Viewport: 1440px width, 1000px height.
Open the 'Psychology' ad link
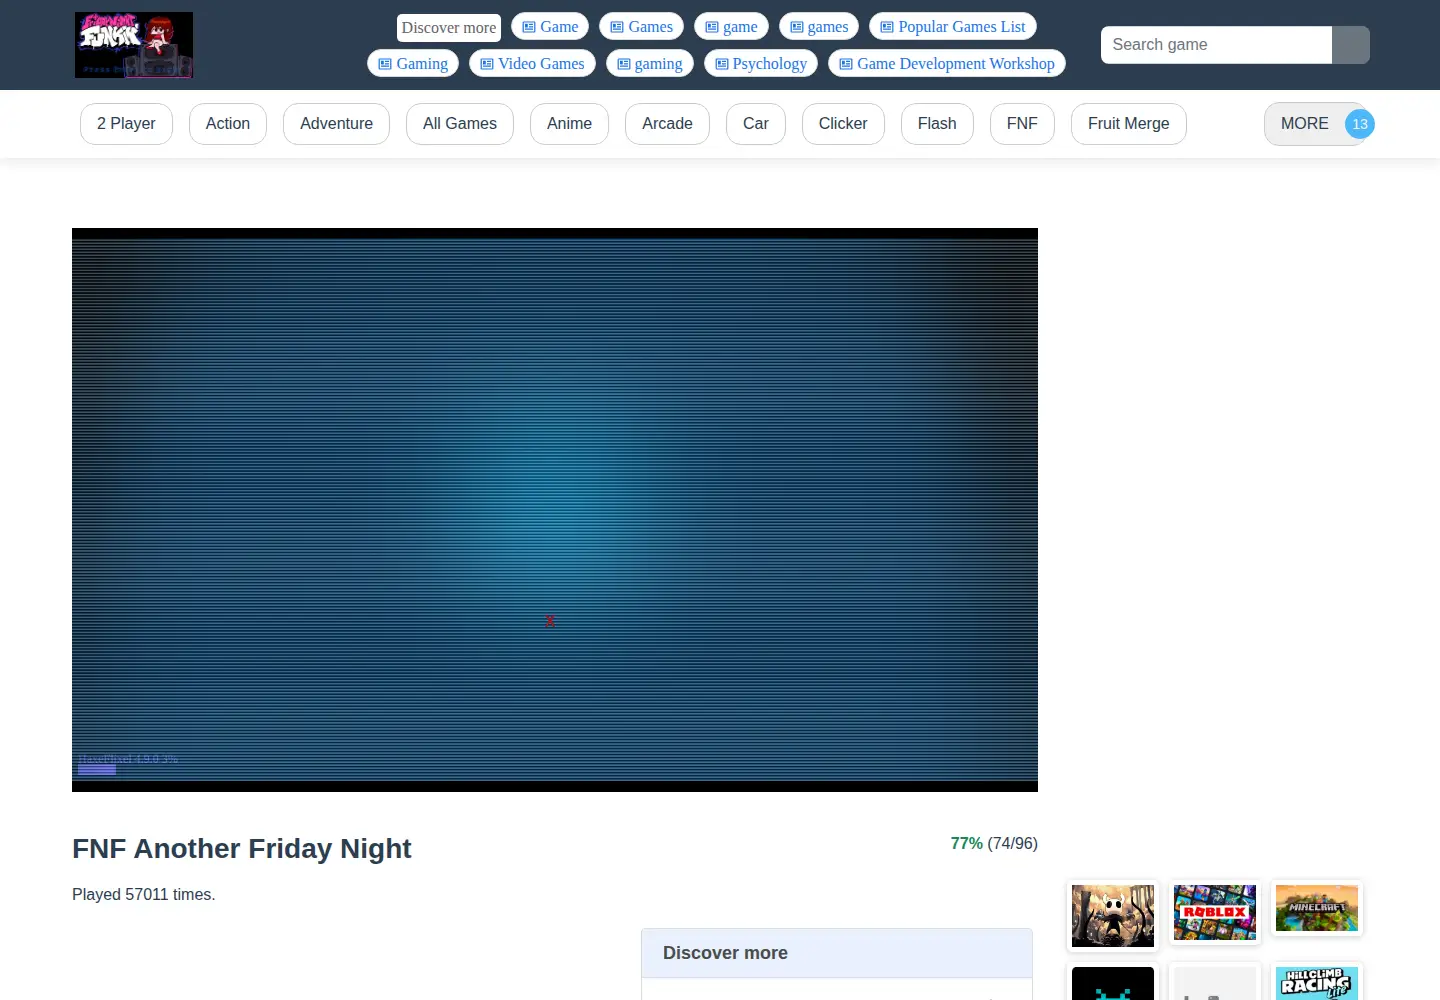click(761, 63)
